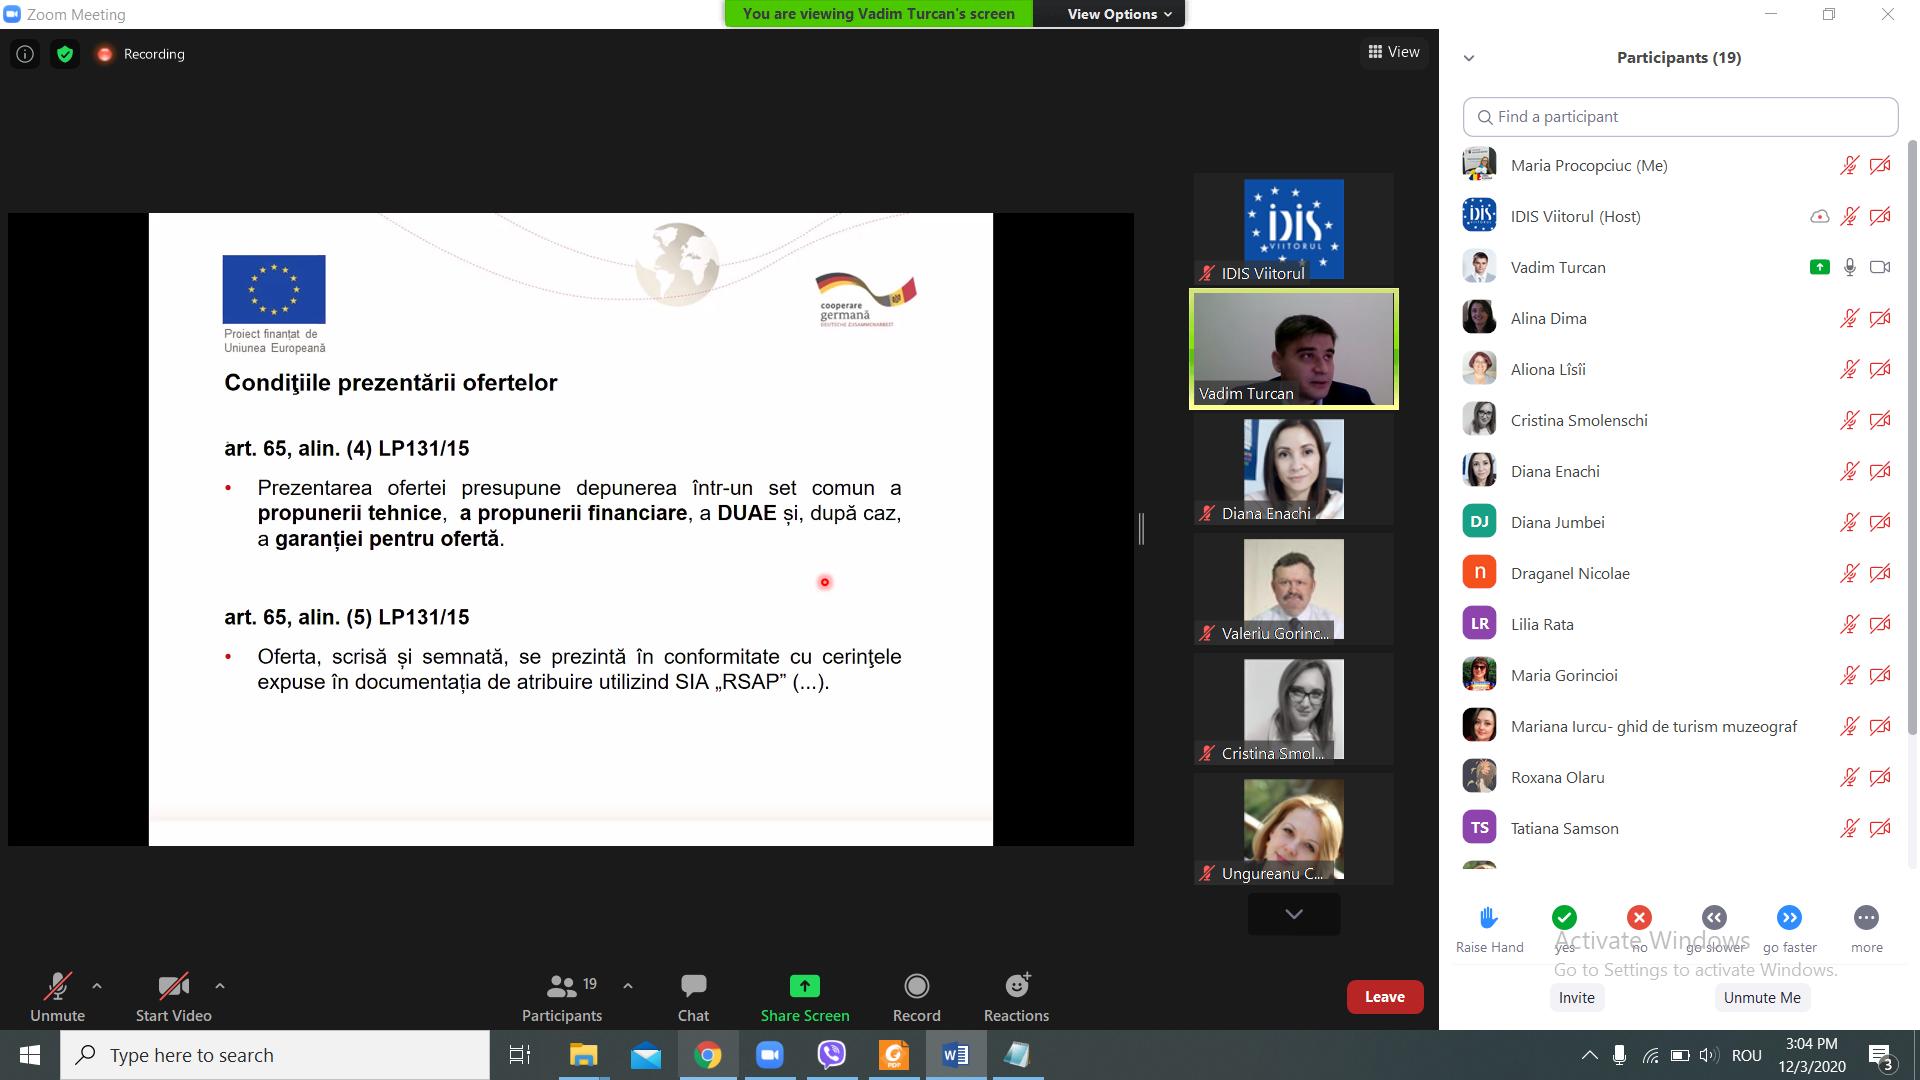The height and width of the screenshot is (1080, 1920).
Task: Raise Hand in participants panel
Action: click(1489, 929)
